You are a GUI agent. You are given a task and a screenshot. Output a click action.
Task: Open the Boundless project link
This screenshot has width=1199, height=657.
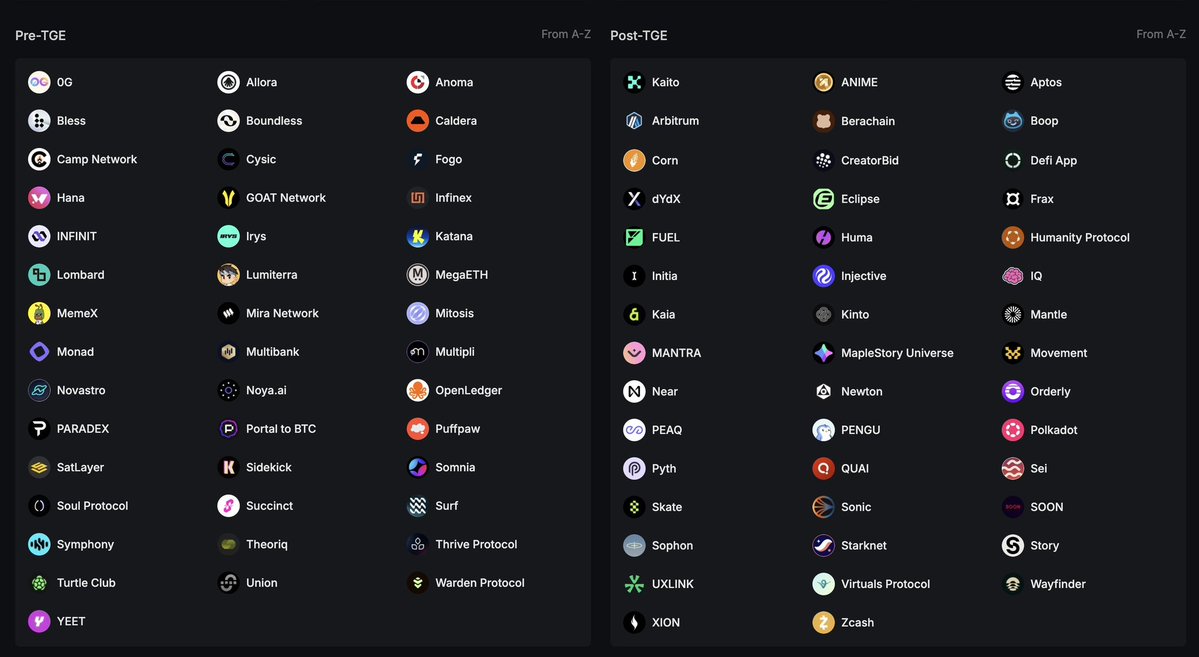click(274, 121)
